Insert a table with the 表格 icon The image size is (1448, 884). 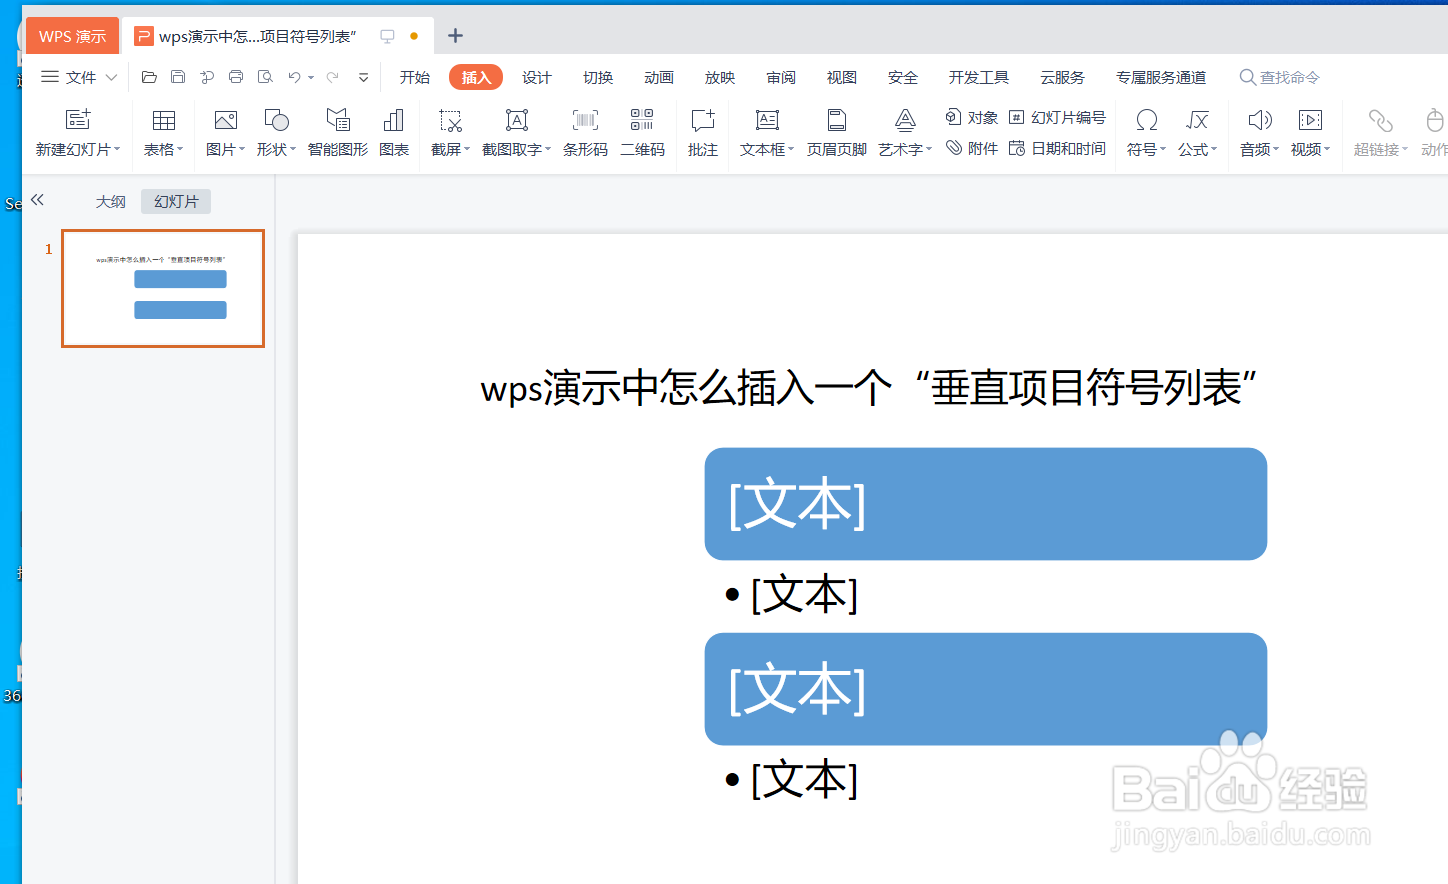tap(164, 120)
